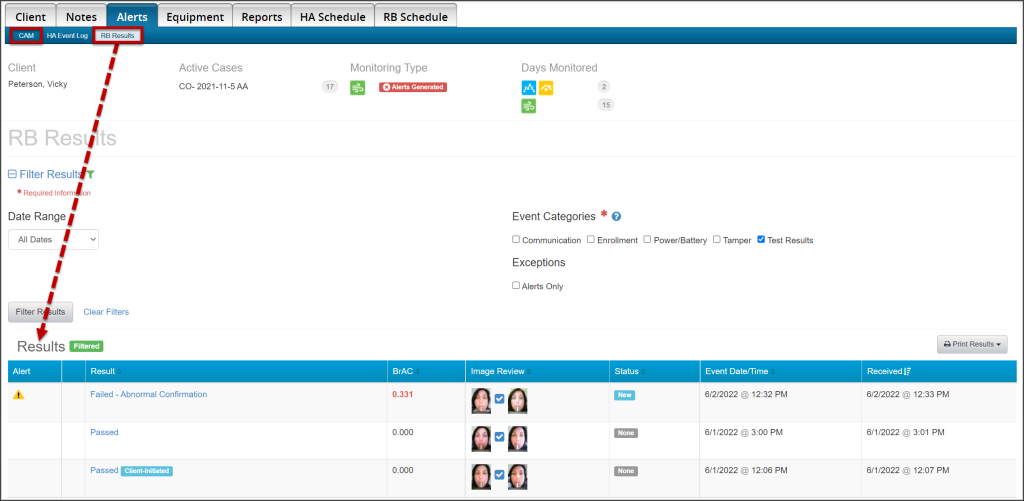
Task: Open the HA Event Log sub-tab
Action: (67, 36)
